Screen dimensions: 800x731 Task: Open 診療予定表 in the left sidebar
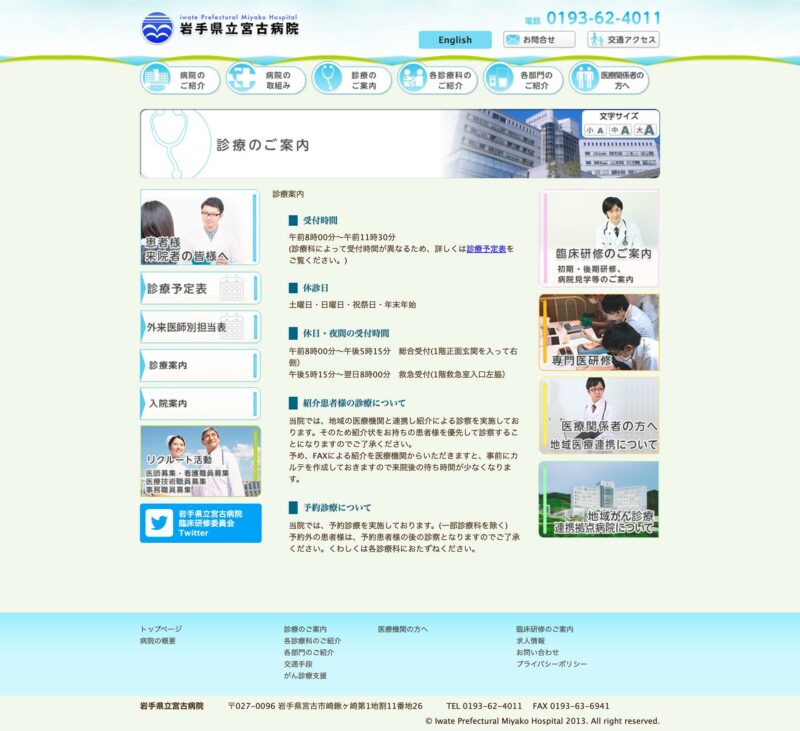pyautogui.click(x=200, y=288)
